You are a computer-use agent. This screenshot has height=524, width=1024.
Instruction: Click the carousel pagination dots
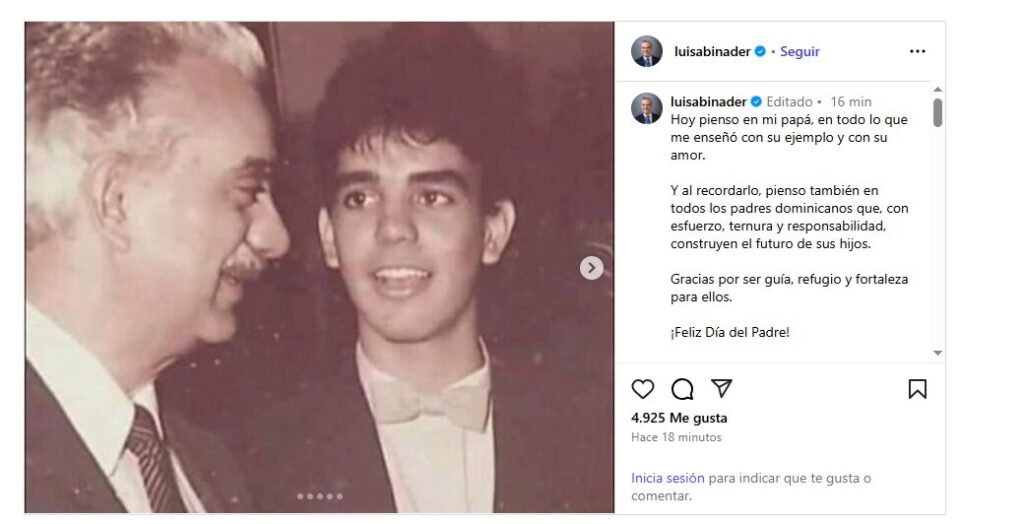[x=320, y=496]
